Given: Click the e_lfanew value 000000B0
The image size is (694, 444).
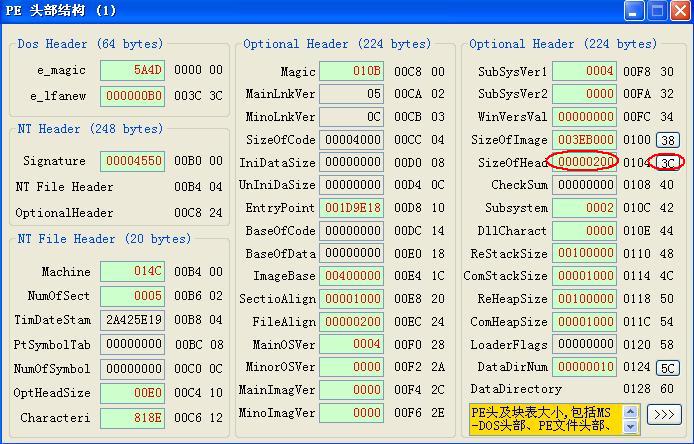Looking at the screenshot, I should (x=132, y=96).
